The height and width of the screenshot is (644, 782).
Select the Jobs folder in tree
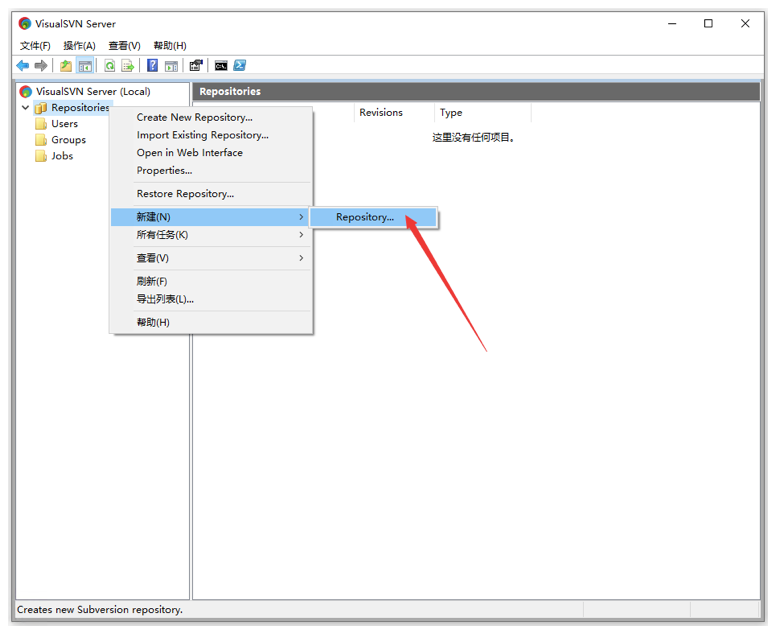[62, 156]
